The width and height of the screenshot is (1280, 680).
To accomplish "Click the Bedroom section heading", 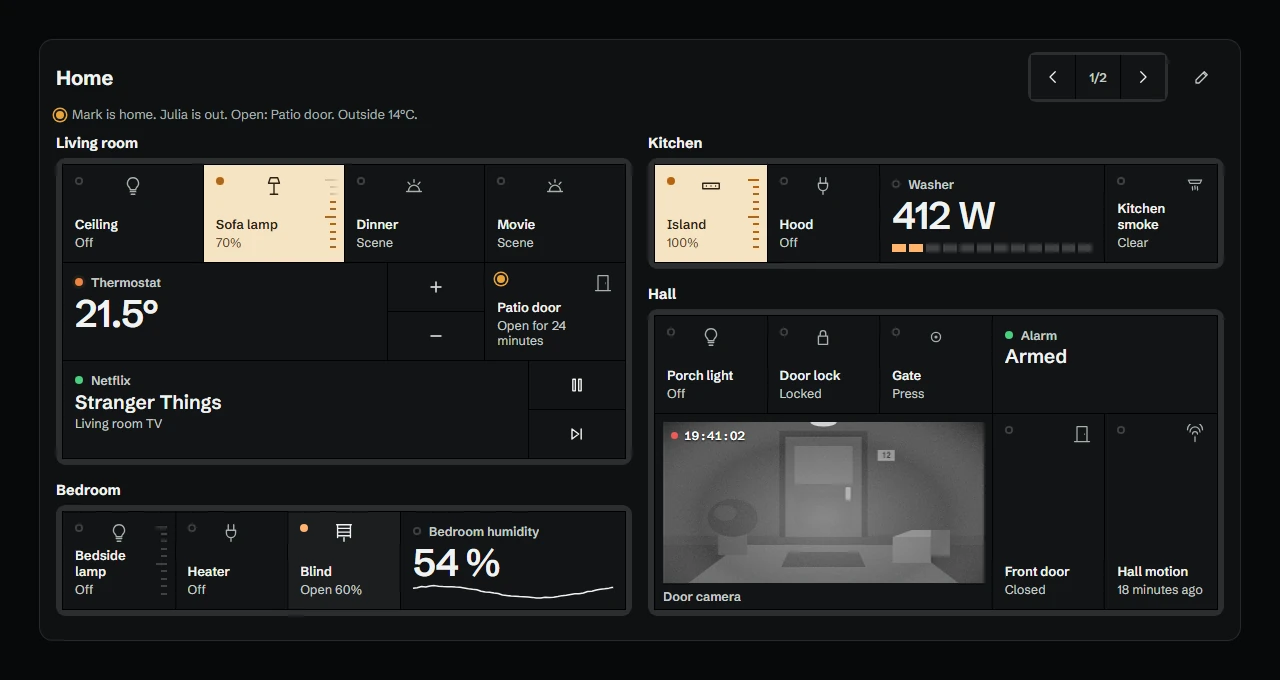I will click(x=88, y=490).
